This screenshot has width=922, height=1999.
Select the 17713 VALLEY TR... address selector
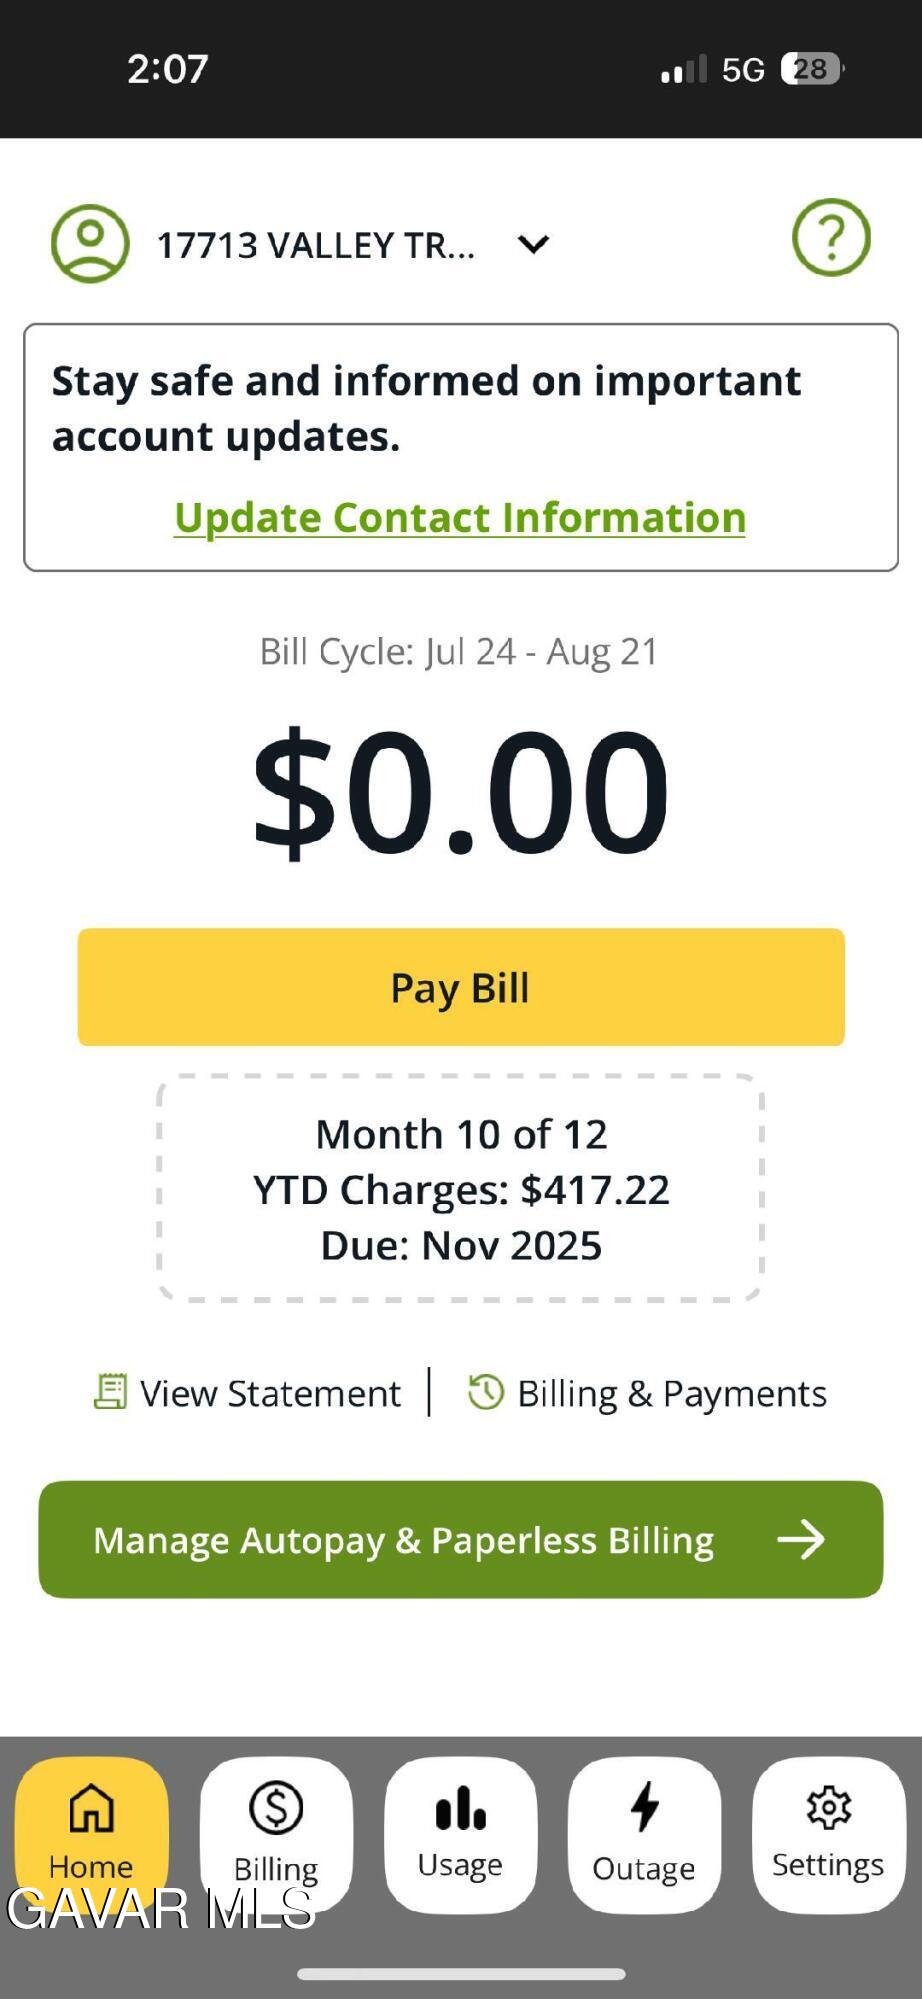315,245
